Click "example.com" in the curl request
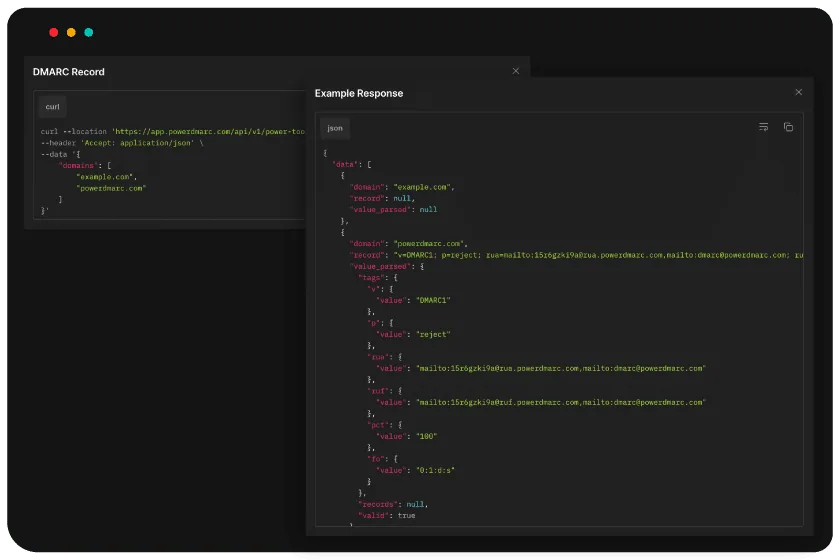This screenshot has height=560, width=840. click(107, 177)
